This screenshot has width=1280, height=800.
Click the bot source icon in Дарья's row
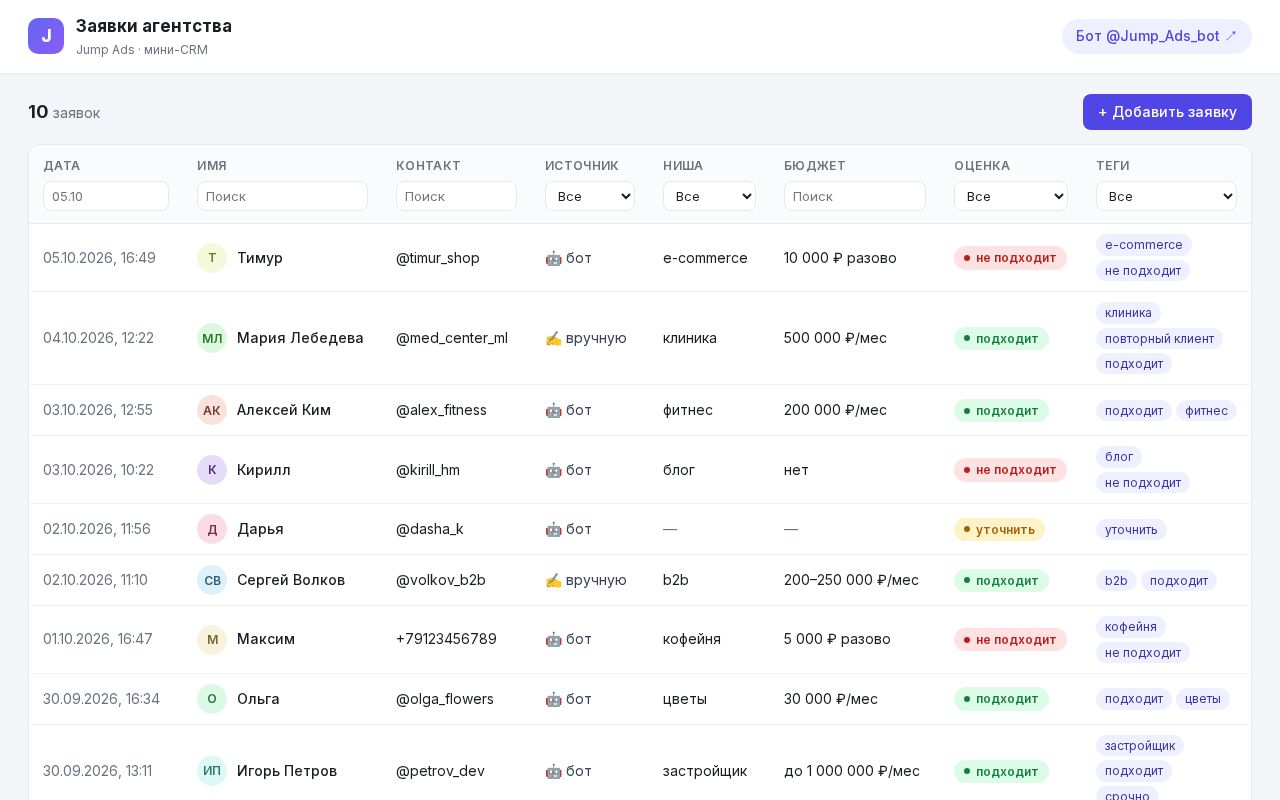pos(553,529)
